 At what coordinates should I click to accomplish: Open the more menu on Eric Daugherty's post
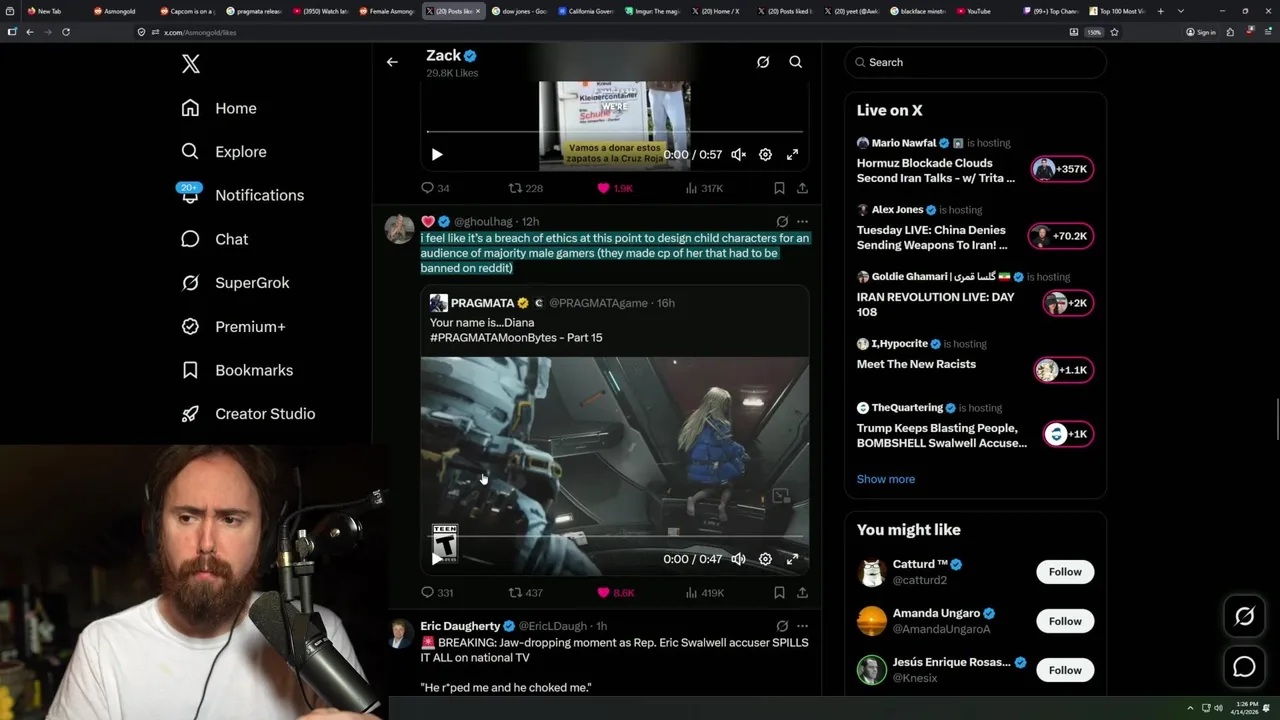(x=802, y=626)
